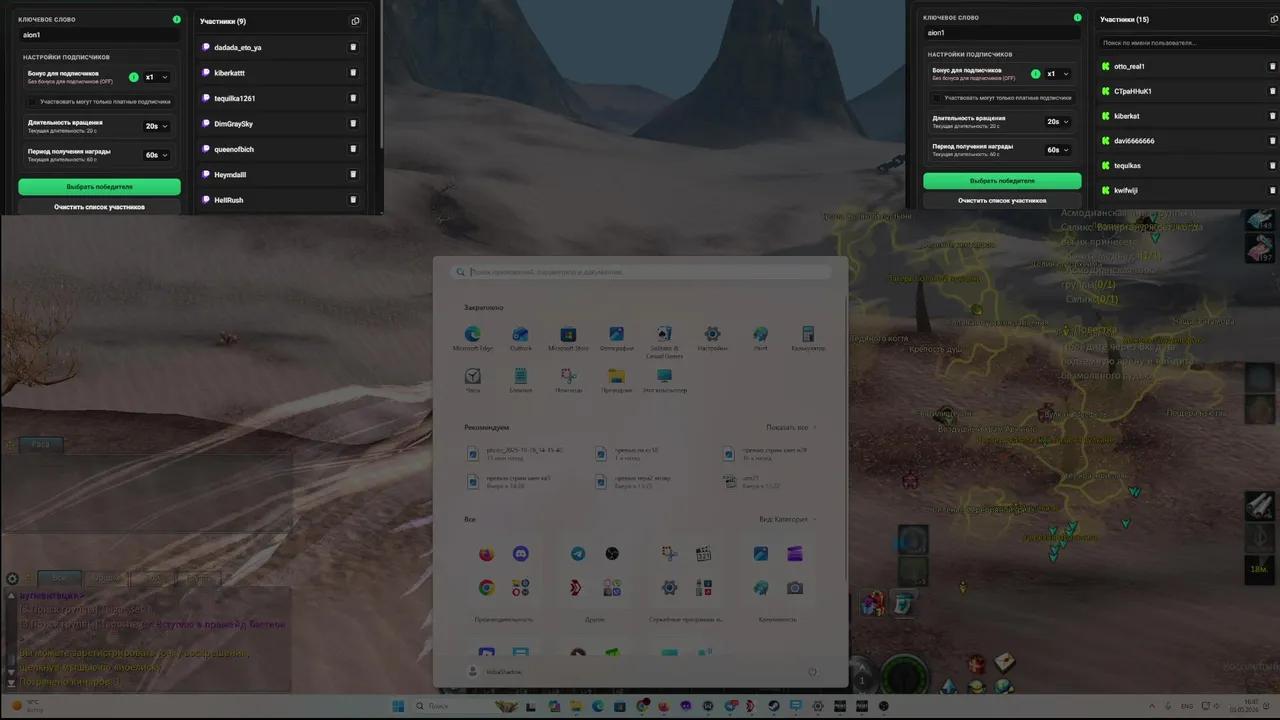Open x1 bonus dropdown in 15-participant panel

pyautogui.click(x=1058, y=73)
